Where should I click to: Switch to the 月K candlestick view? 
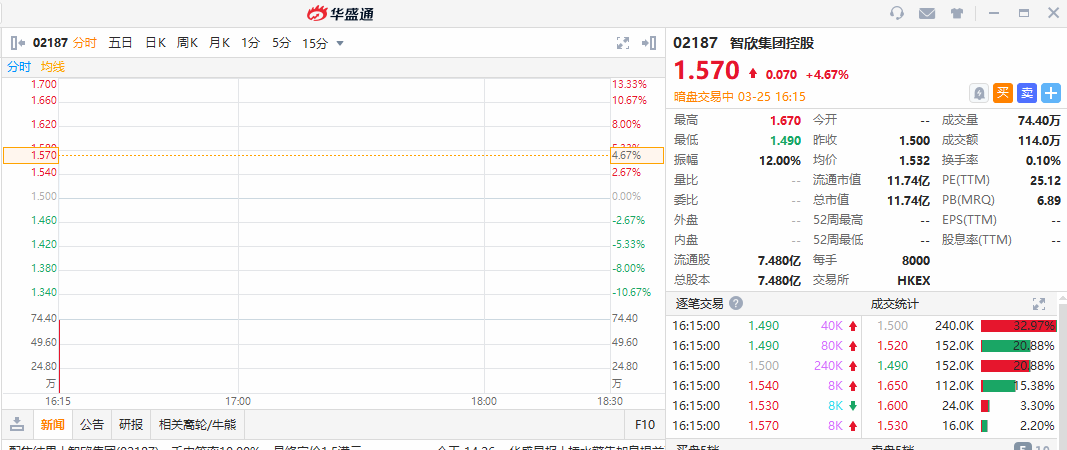(219, 43)
